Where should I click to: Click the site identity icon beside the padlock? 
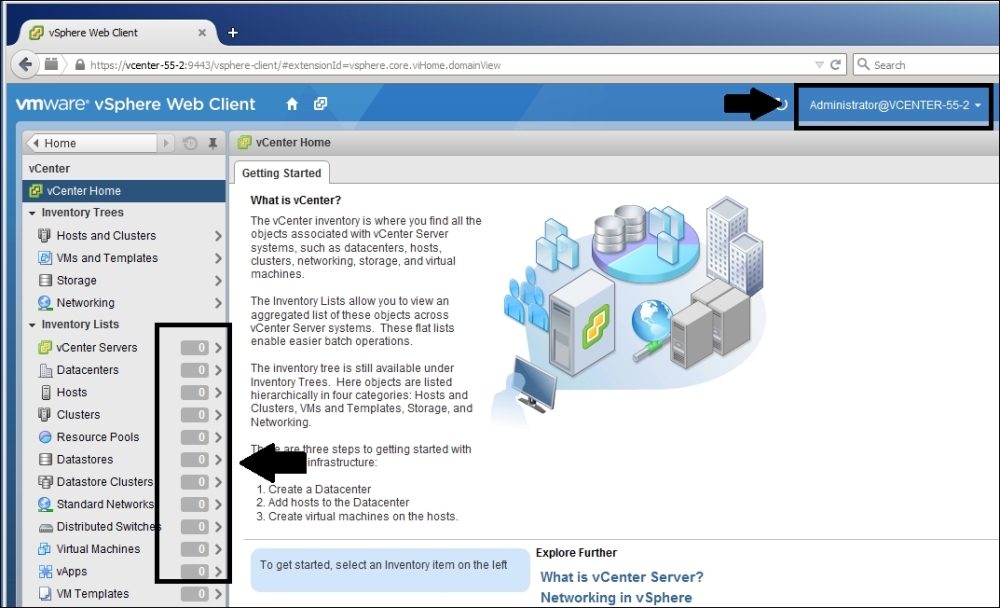click(52, 64)
